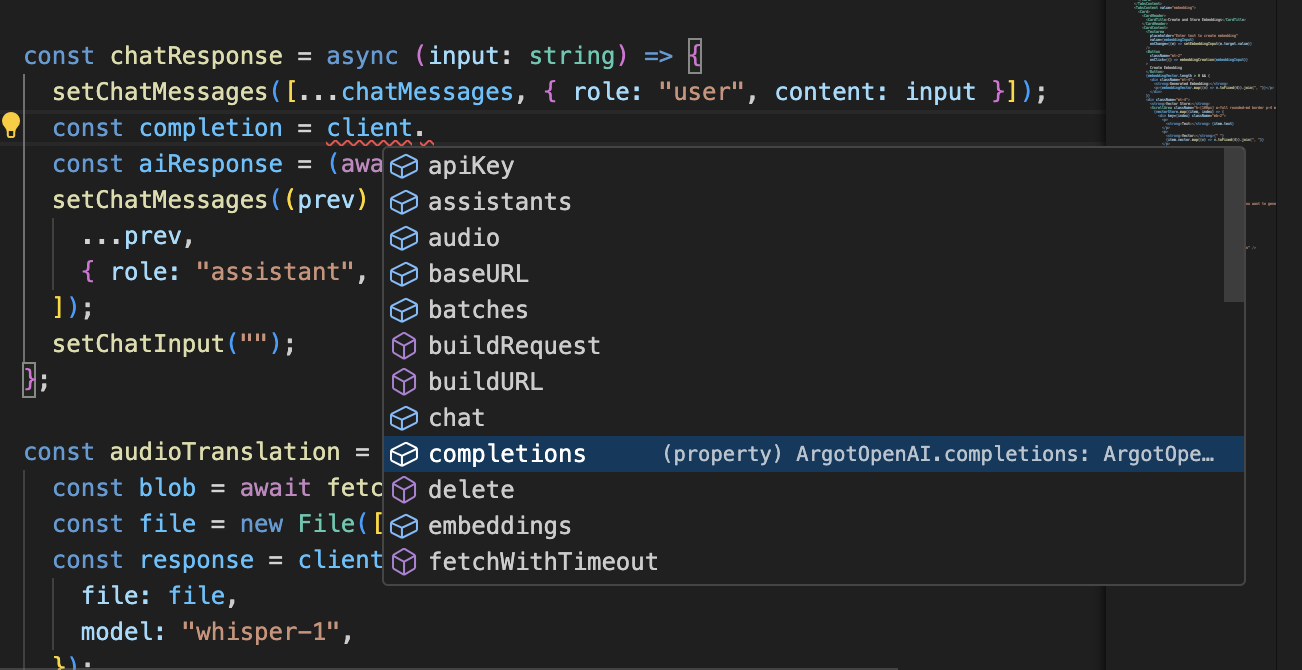Select the fetchWithTimeout suggestion
Viewport: 1302px width, 670px height.
tap(814, 562)
